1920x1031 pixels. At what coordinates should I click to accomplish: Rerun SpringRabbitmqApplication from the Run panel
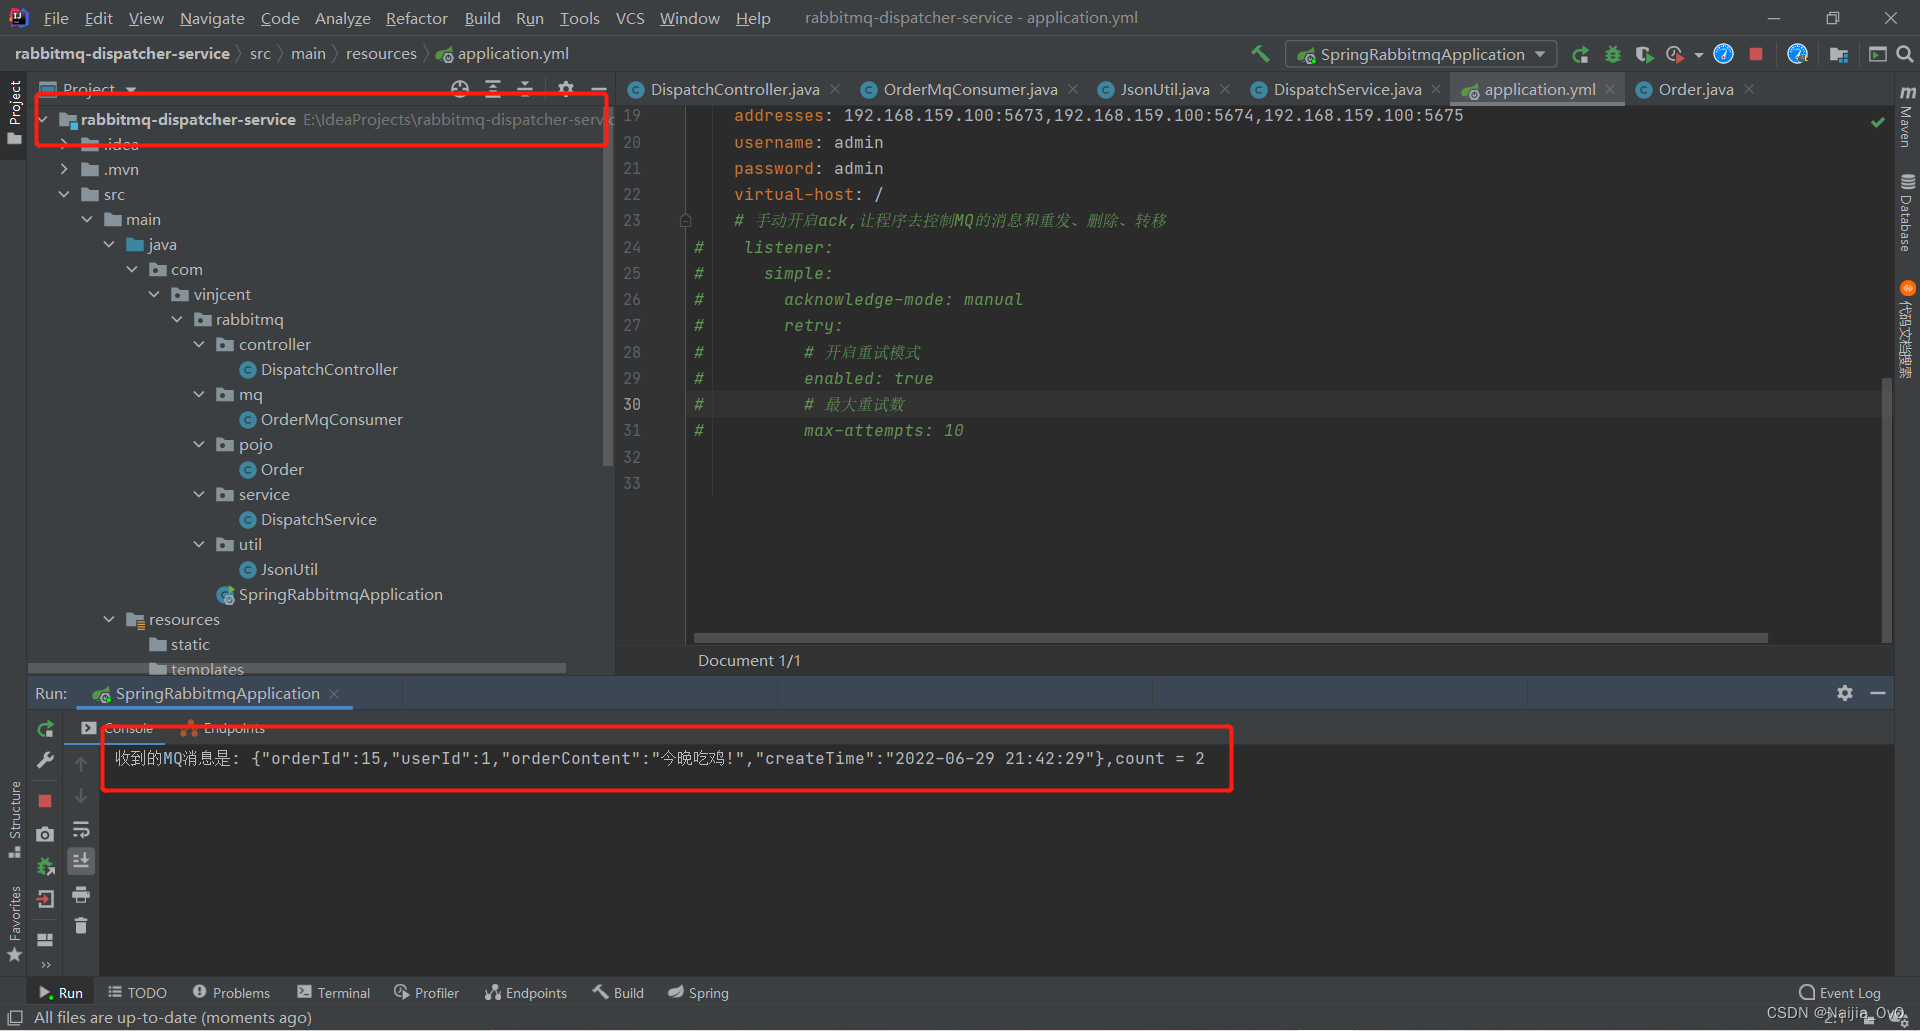(x=45, y=729)
